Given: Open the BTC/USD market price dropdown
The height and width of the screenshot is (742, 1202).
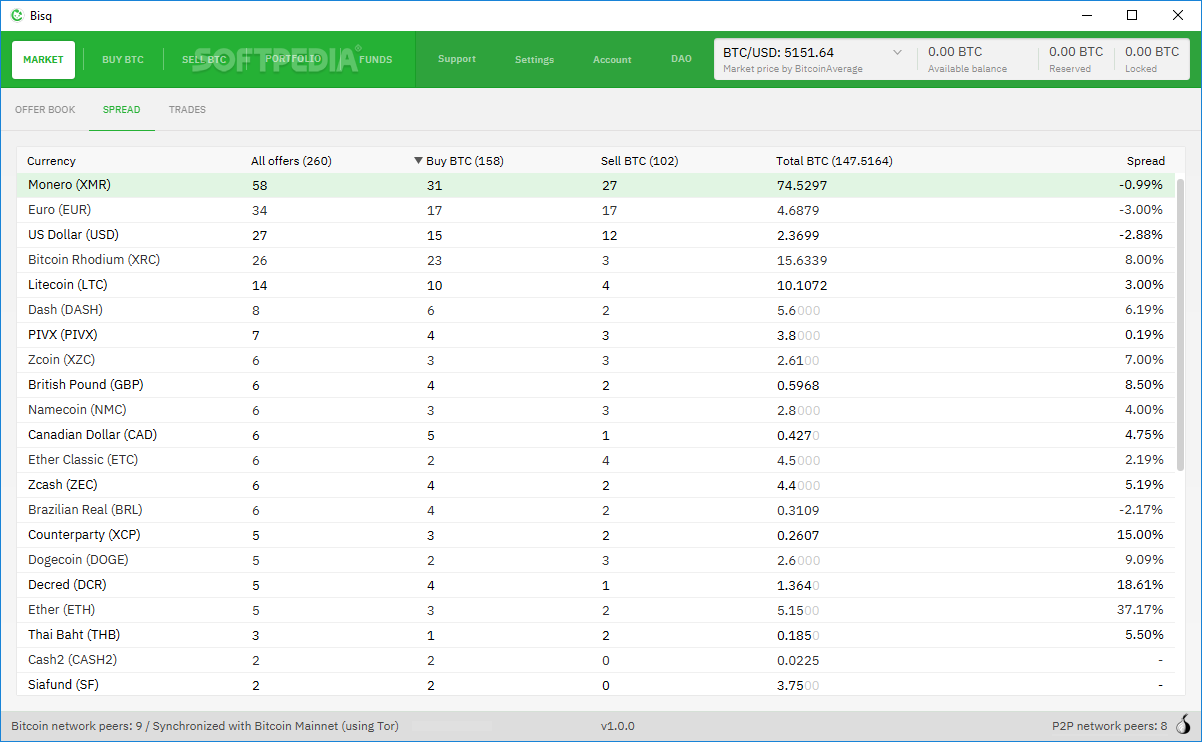Looking at the screenshot, I should tap(897, 52).
